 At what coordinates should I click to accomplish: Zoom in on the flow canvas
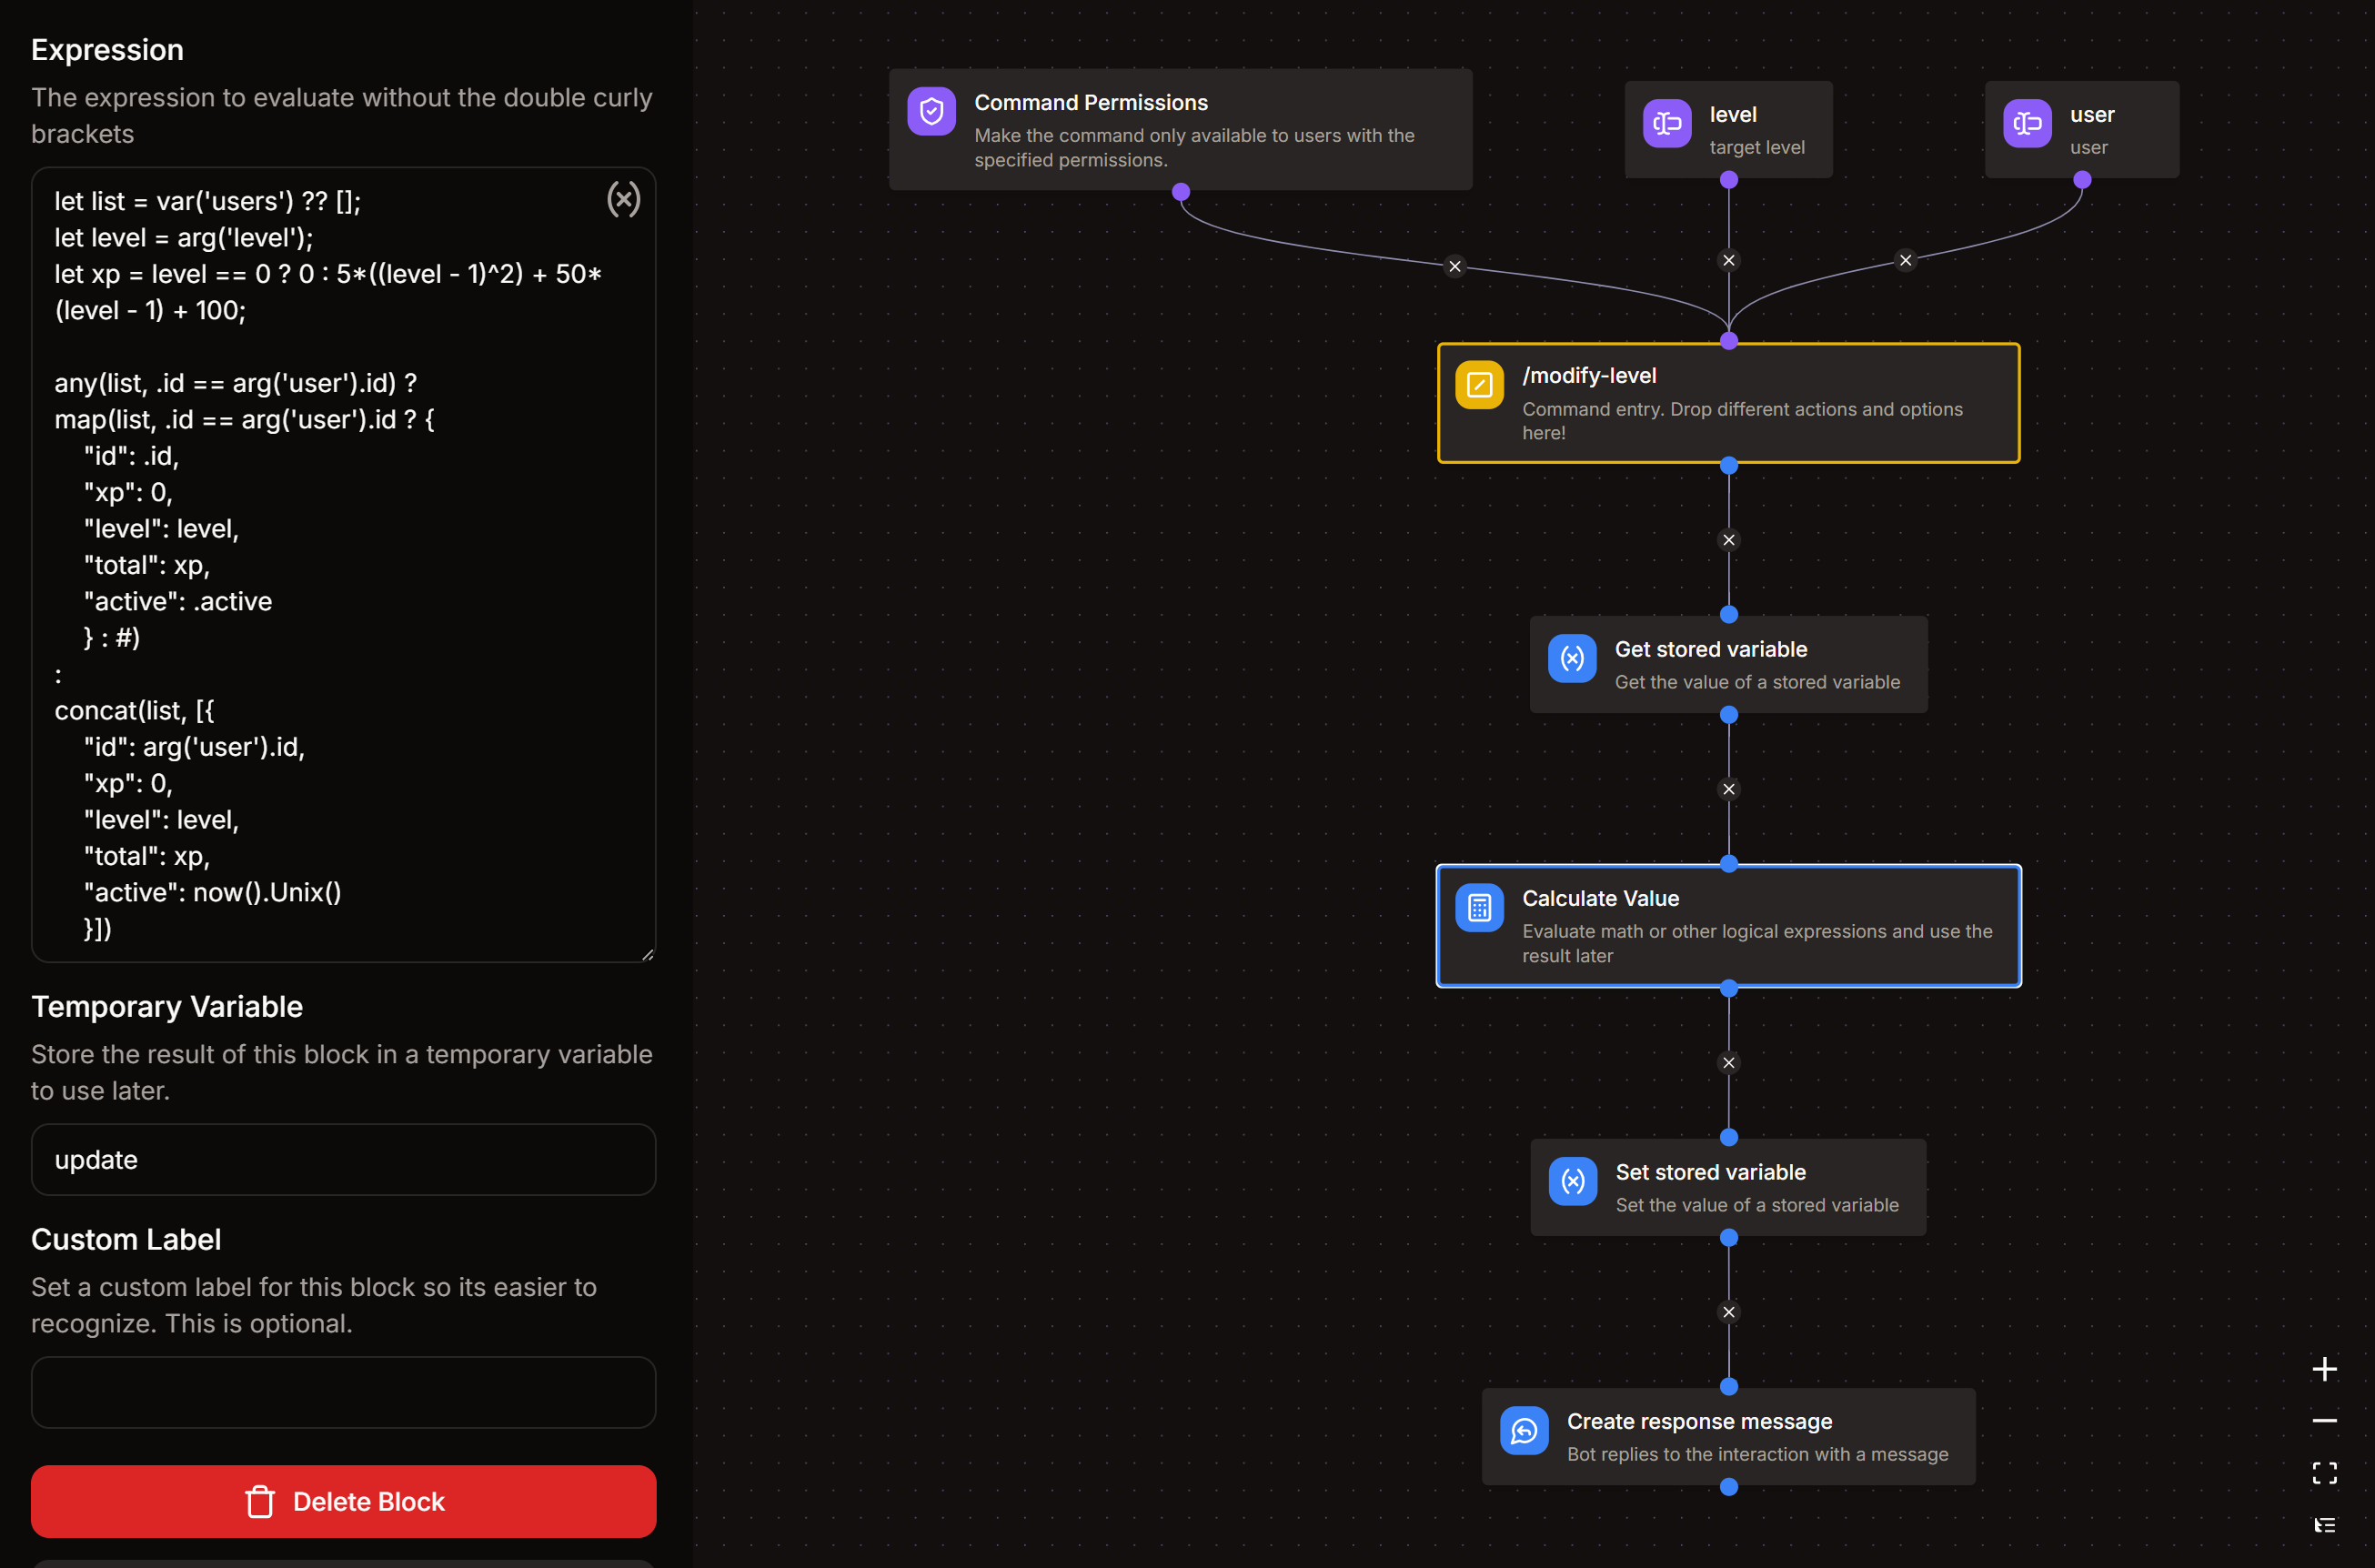click(x=2324, y=1369)
